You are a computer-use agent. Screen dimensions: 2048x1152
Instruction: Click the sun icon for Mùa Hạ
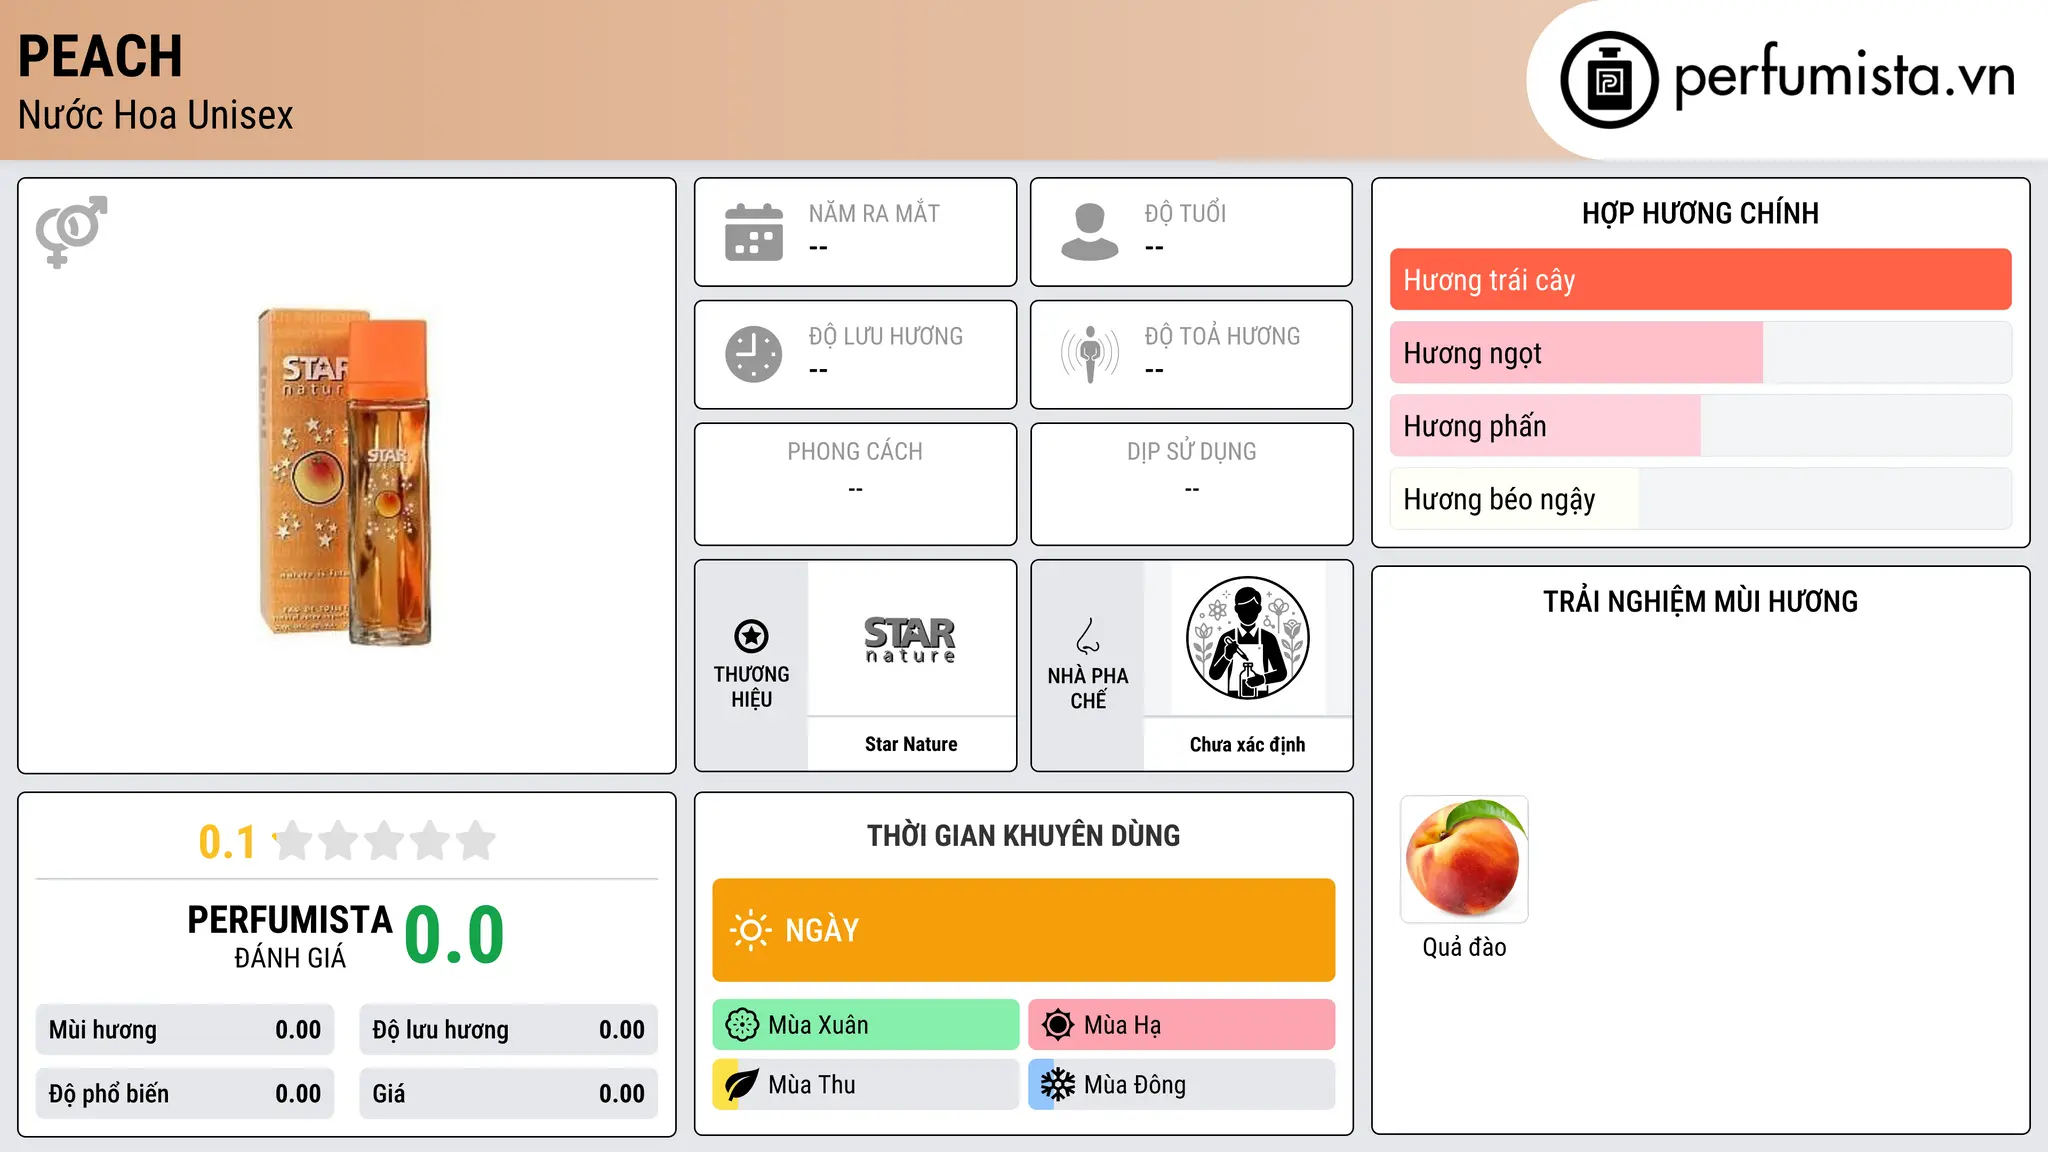1058,1025
